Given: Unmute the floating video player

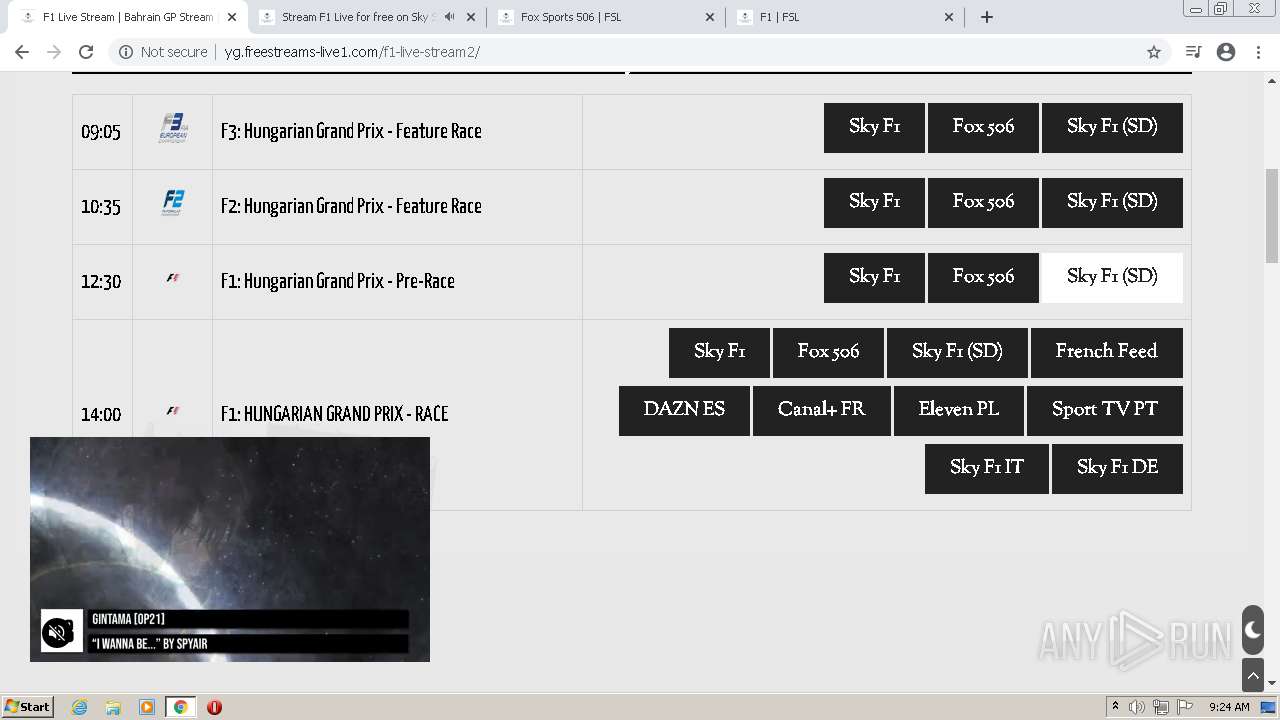Looking at the screenshot, I should pos(58,632).
